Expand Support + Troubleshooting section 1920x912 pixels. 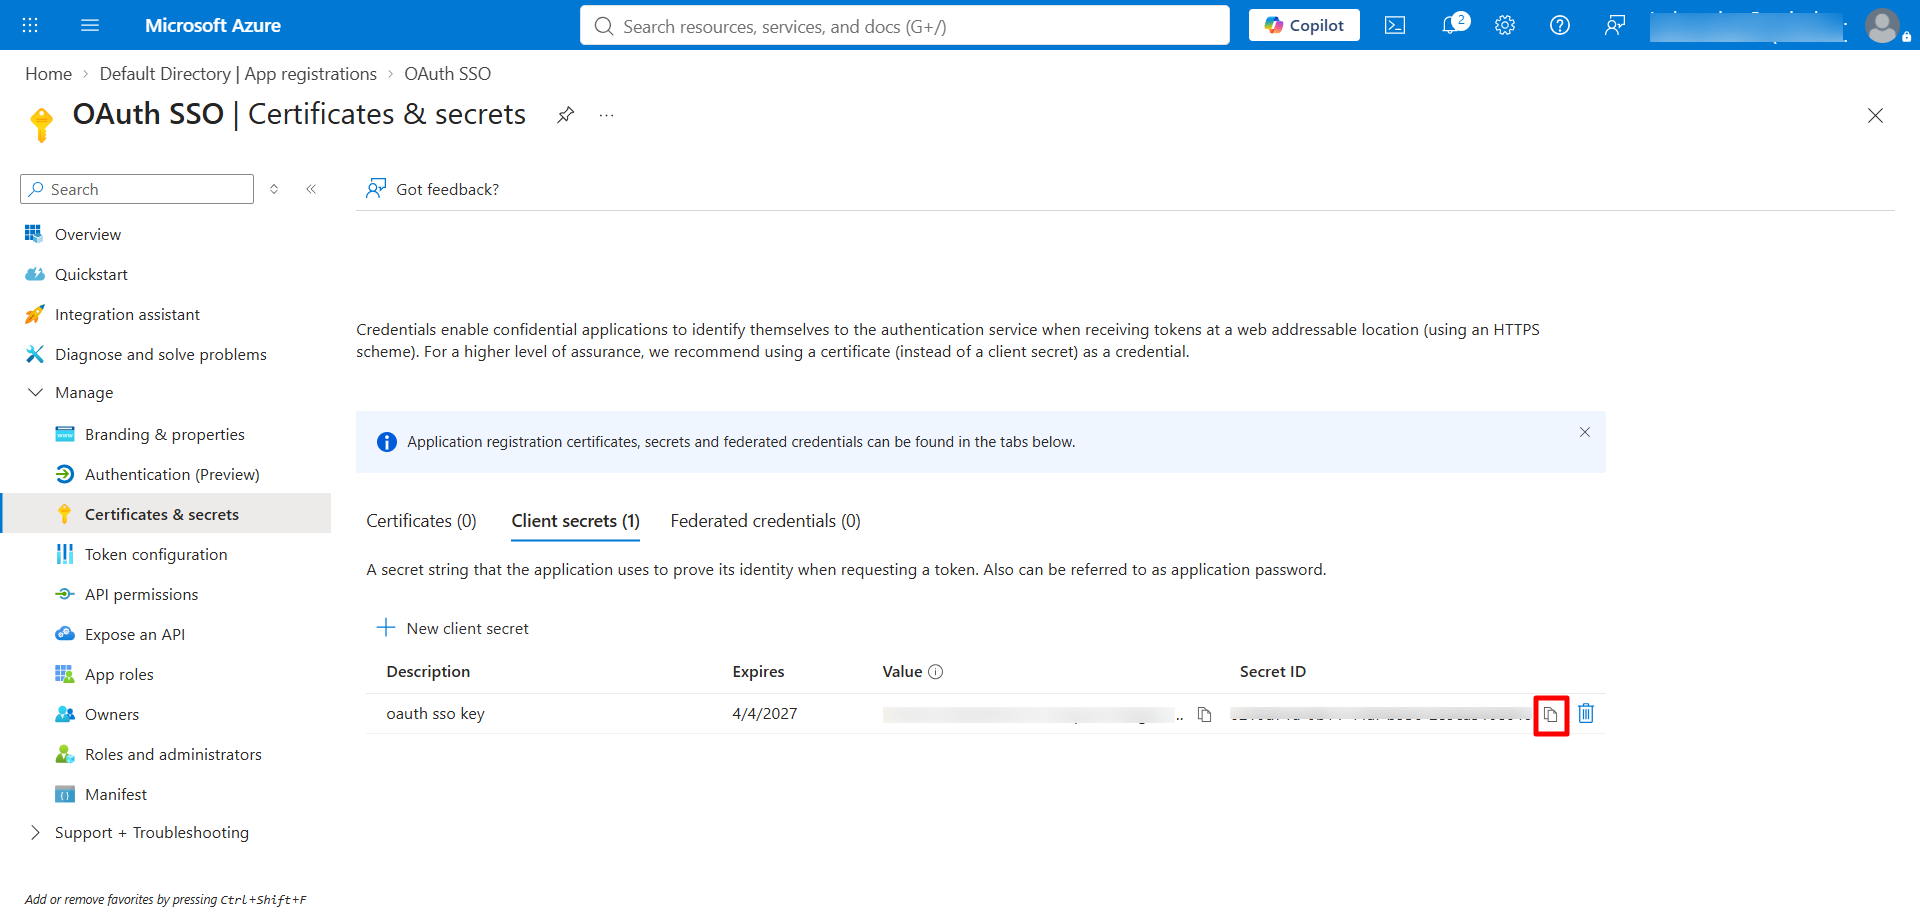point(36,832)
